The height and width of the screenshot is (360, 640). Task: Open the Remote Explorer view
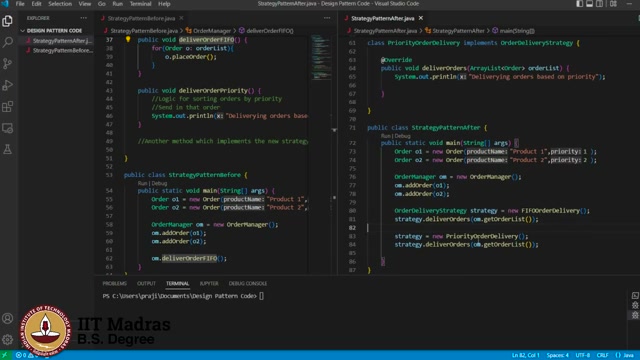(x=7, y=128)
